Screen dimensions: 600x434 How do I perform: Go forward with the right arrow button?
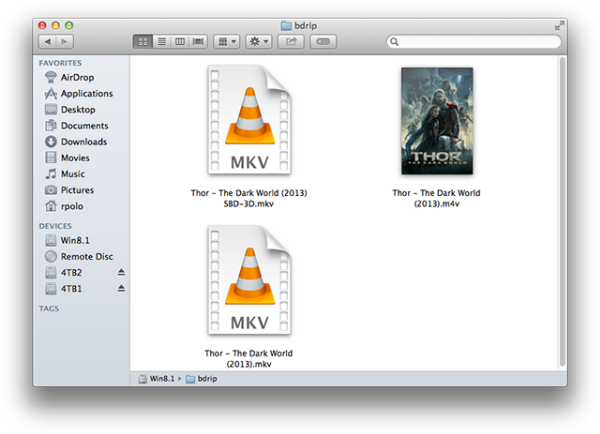click(65, 41)
